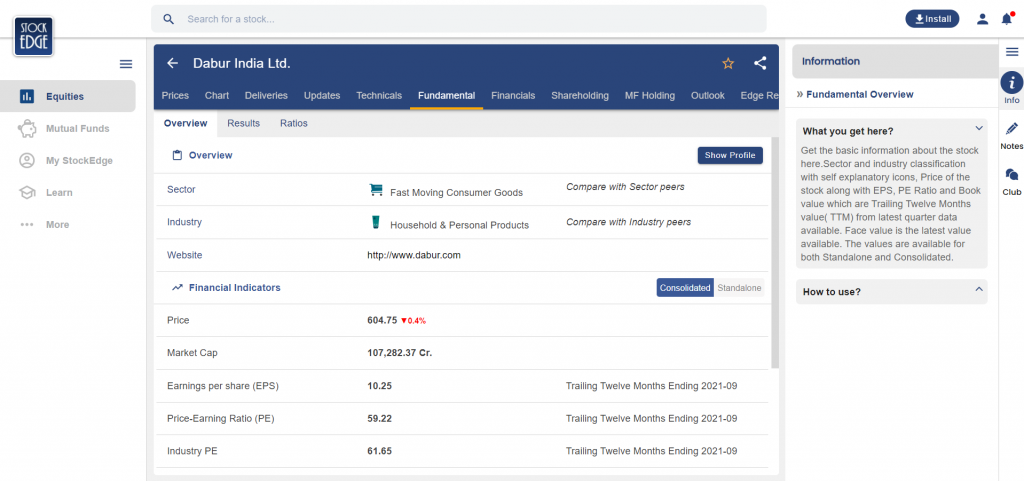Select the Consolidated toggle

(685, 288)
